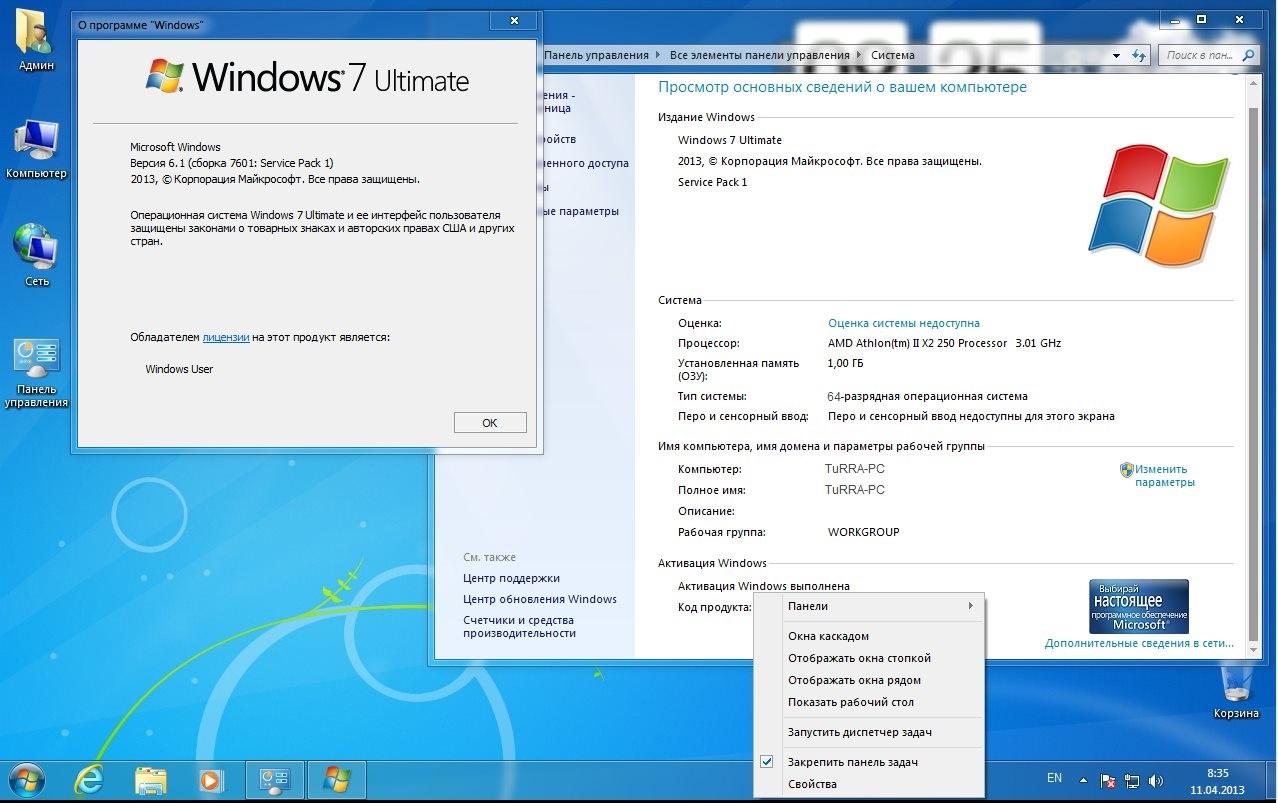Click 'Центр обновления Windows' link
Screen dimensions: 1278x803
click(x=539, y=599)
